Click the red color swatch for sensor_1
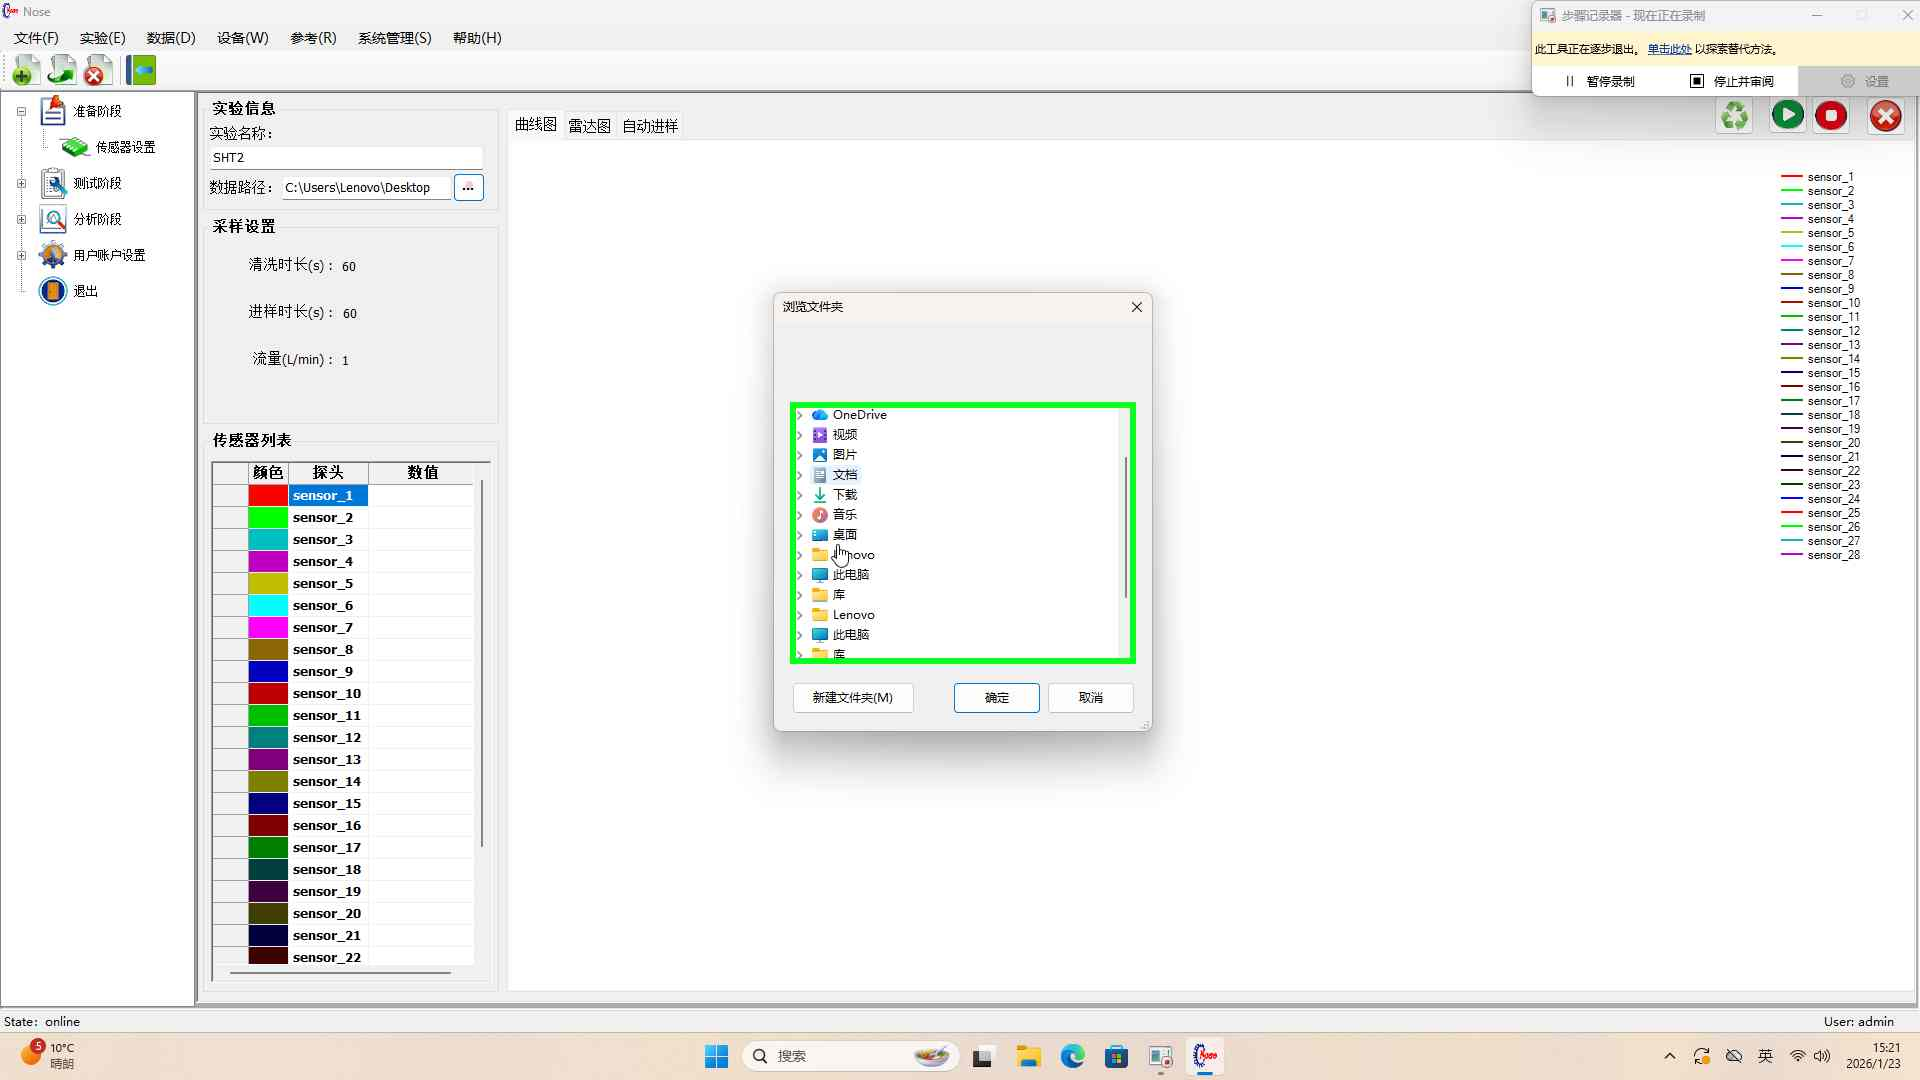 (268, 496)
